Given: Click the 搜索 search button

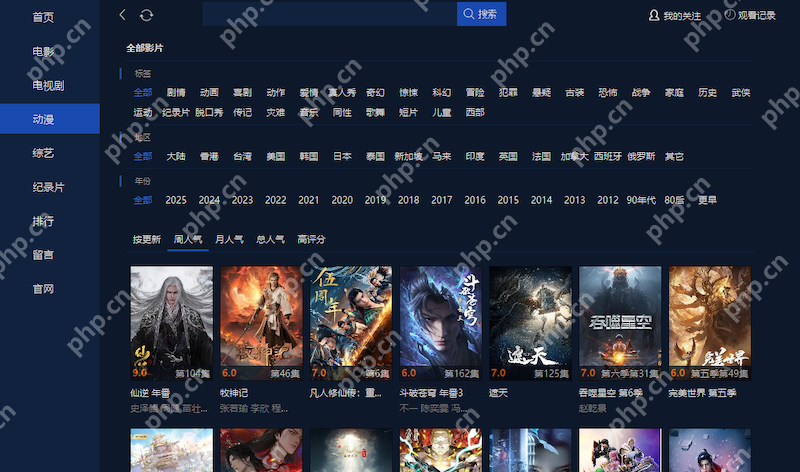Looking at the screenshot, I should [481, 14].
